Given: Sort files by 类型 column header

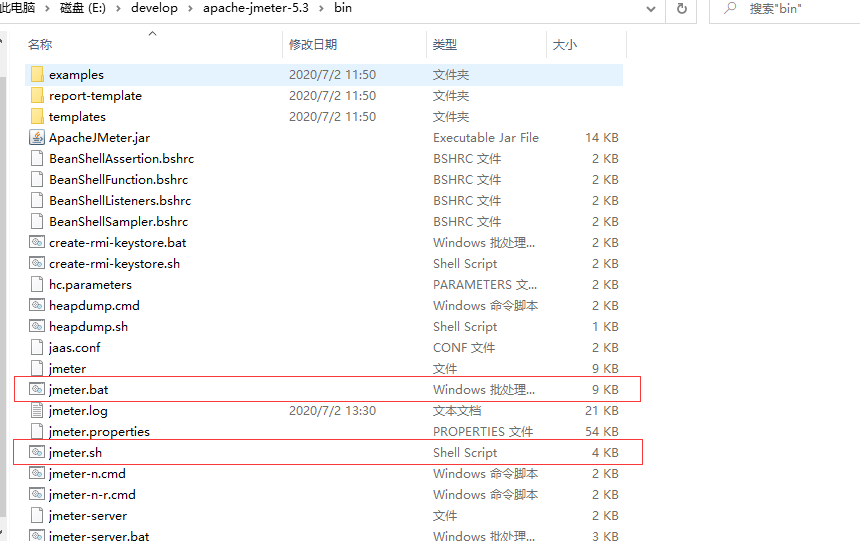Looking at the screenshot, I should tap(444, 44).
